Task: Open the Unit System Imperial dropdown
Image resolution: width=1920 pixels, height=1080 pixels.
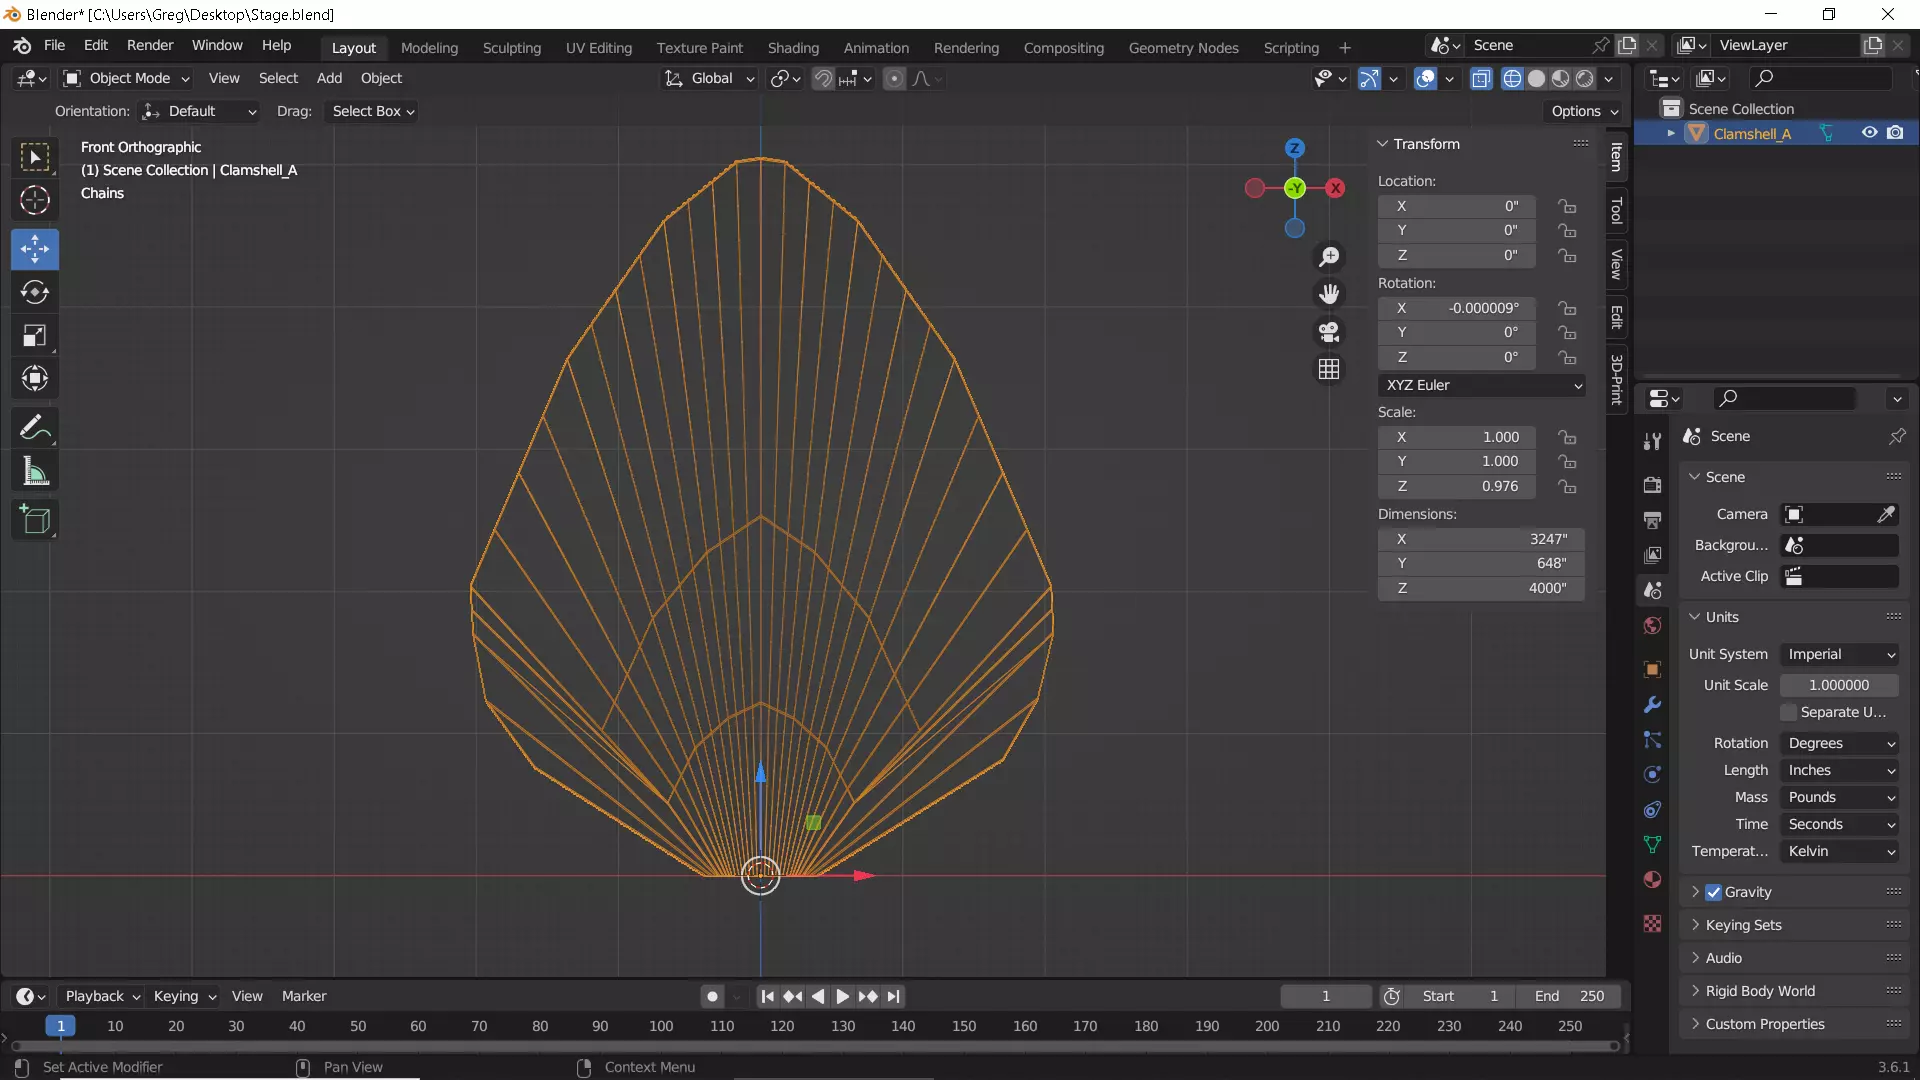Action: (x=1840, y=654)
